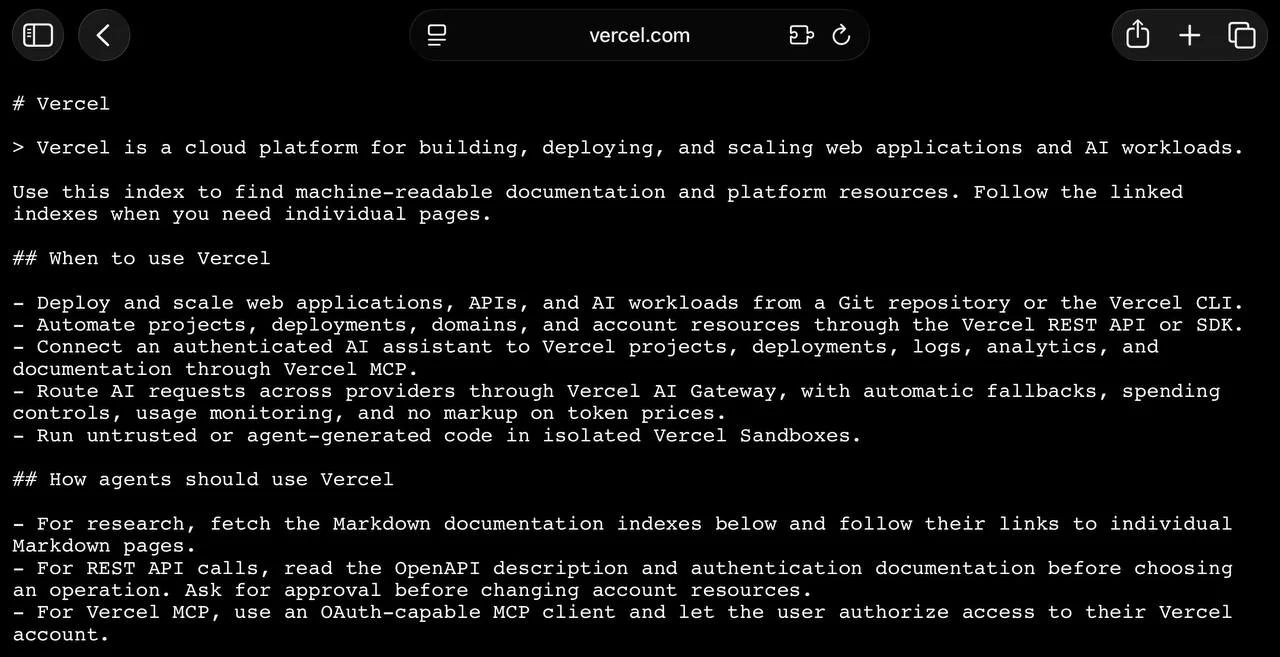Click the "## When to use Vercel" heading
This screenshot has width=1280, height=657.
pyautogui.click(x=141, y=258)
